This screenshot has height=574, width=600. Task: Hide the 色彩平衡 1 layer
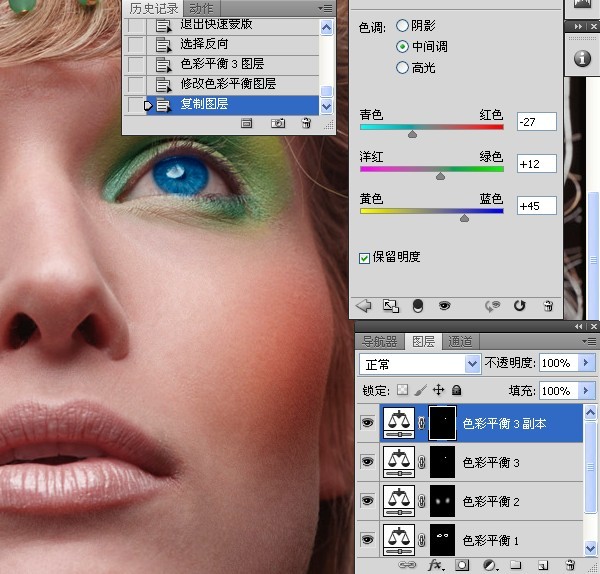pos(367,540)
